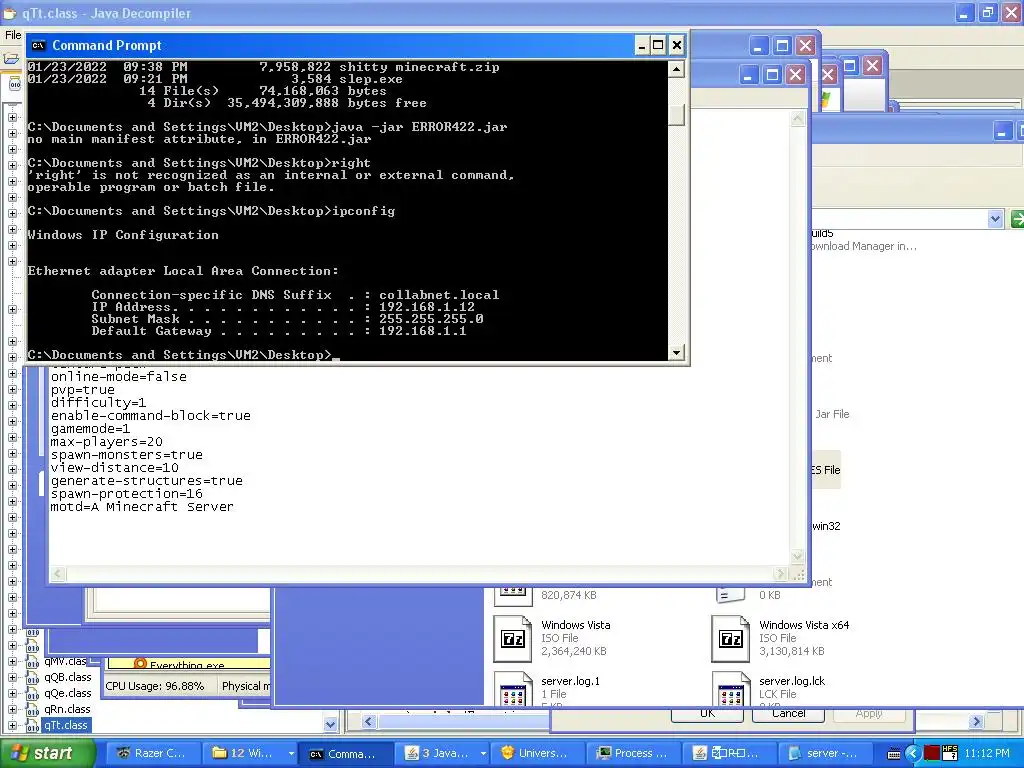Screen dimensions: 1024x768
Task: Select qQe.class in the tree
Action: [x=68, y=694]
